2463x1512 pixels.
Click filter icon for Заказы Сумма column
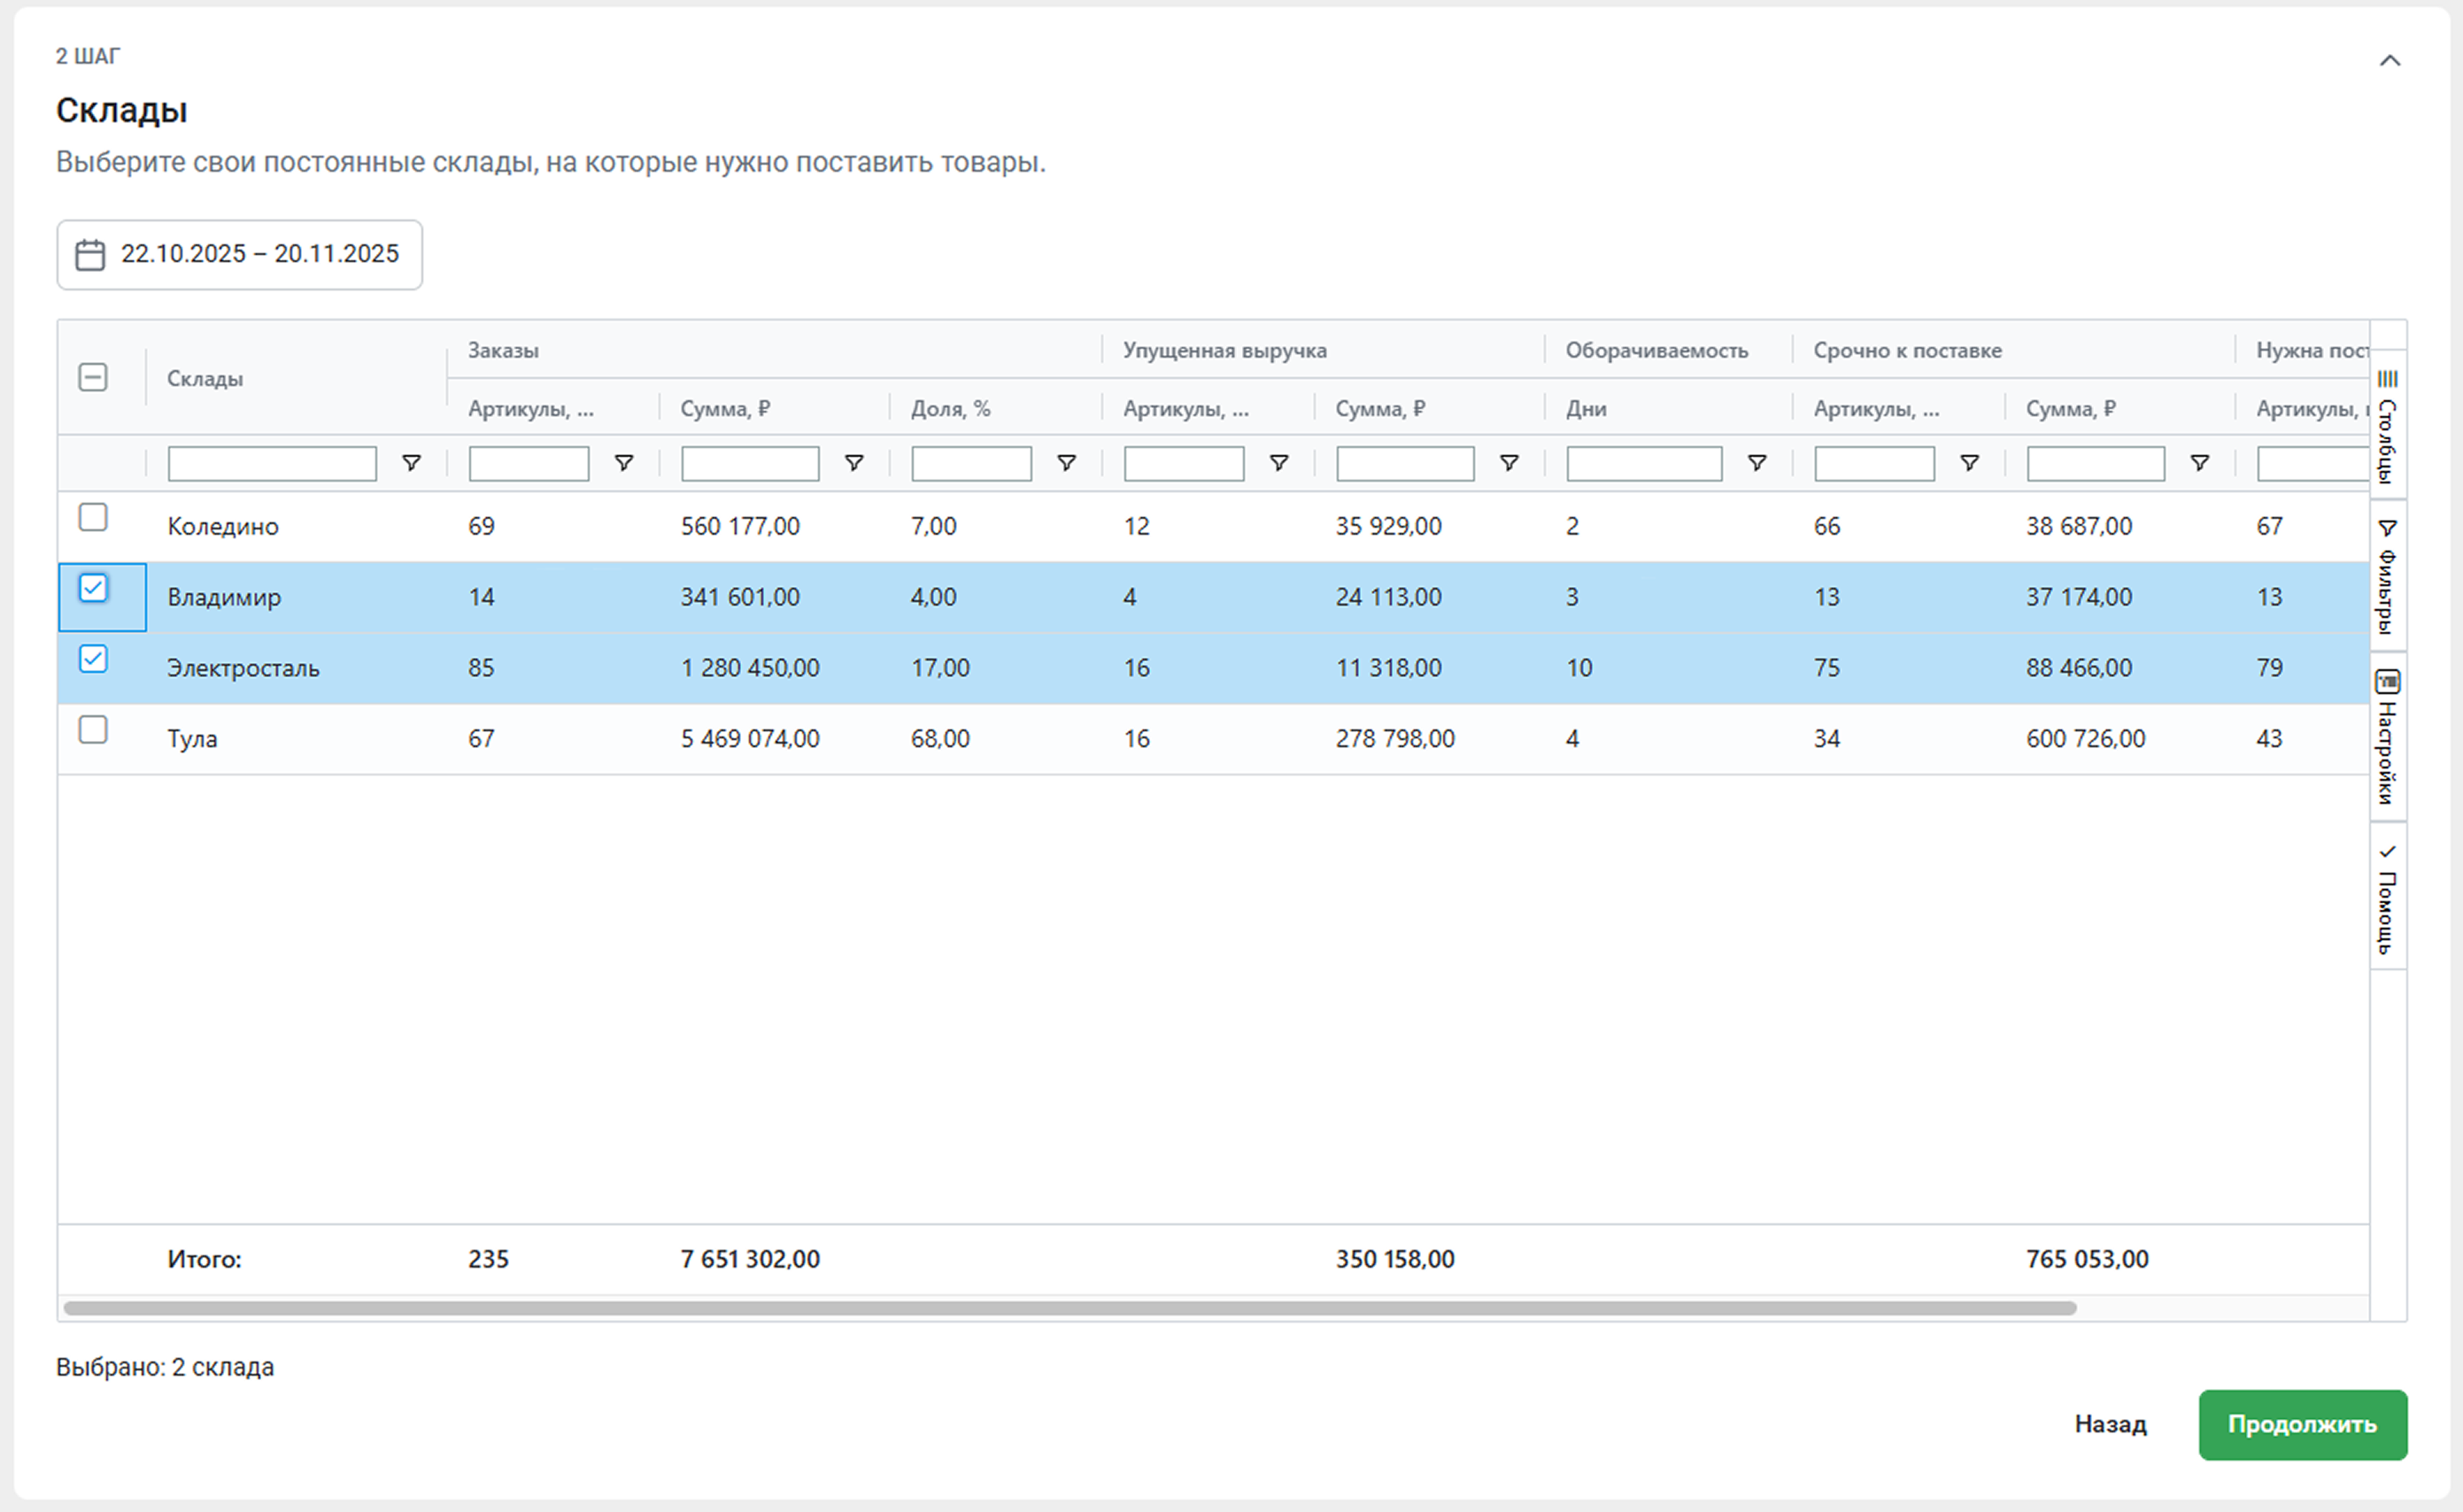click(x=853, y=463)
